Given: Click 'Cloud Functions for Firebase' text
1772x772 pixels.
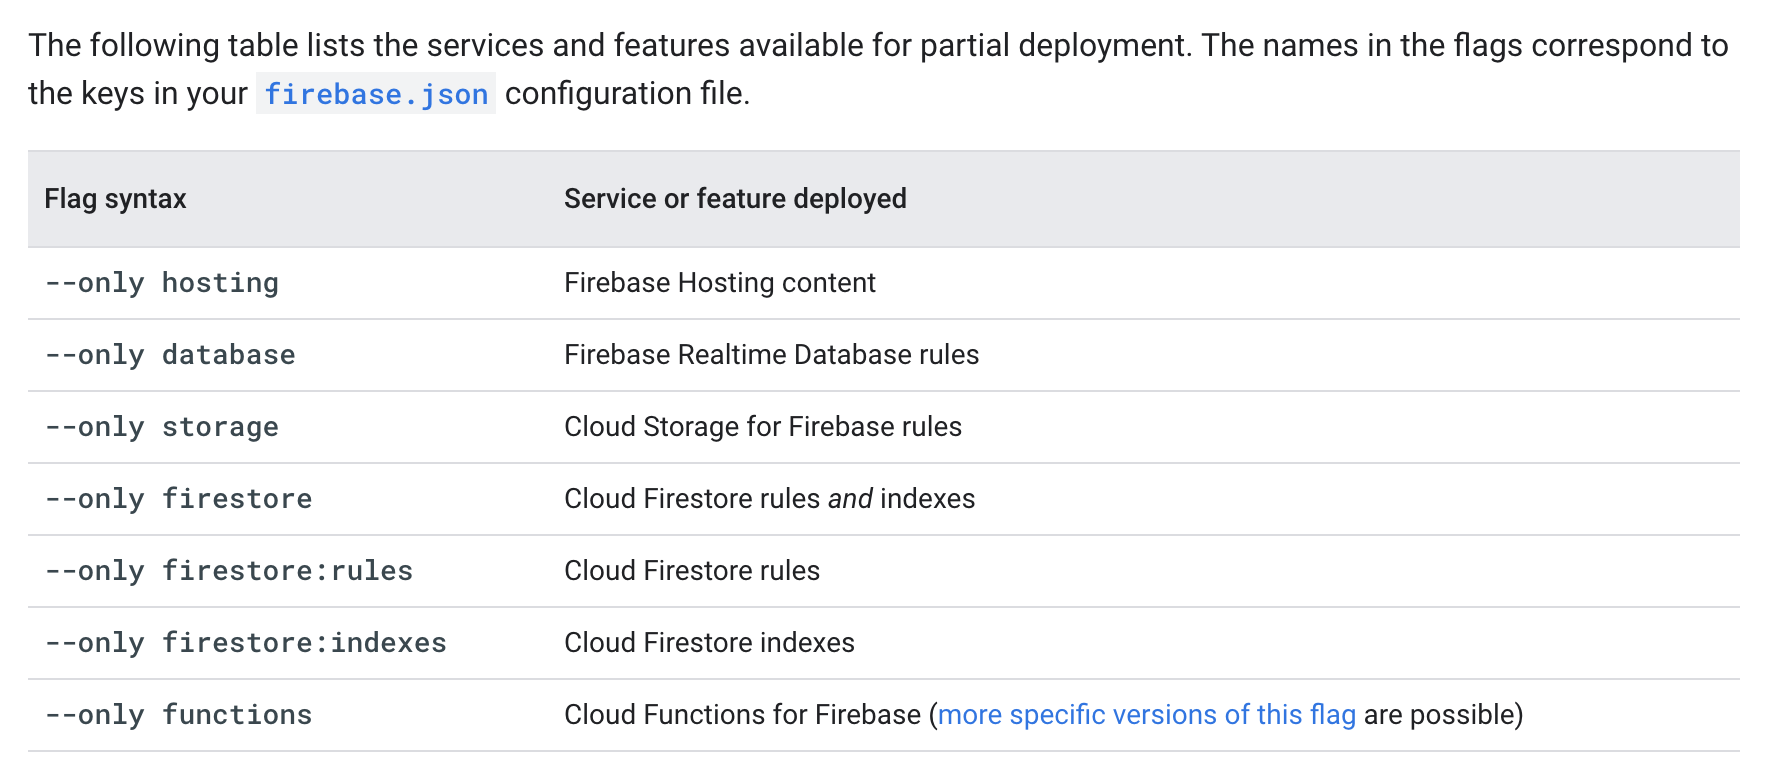Looking at the screenshot, I should pyautogui.click(x=742, y=715).
